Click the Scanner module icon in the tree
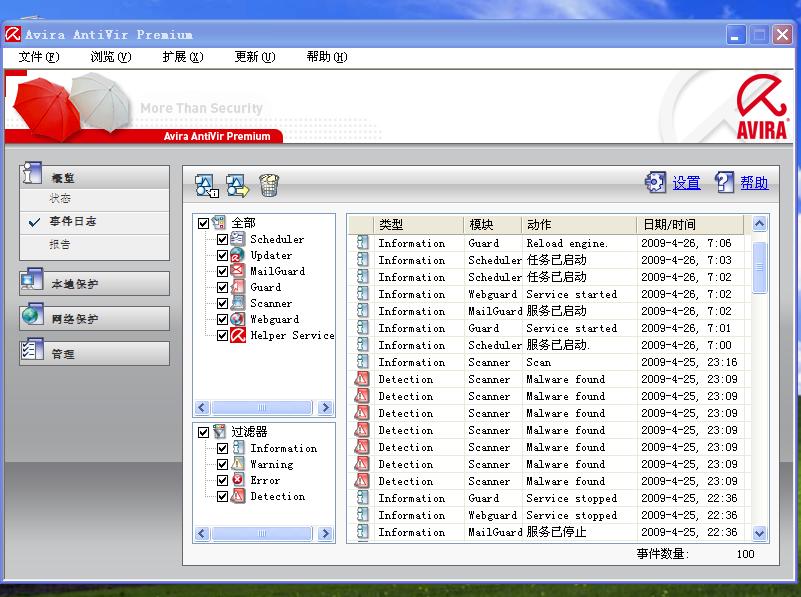 pyautogui.click(x=238, y=303)
